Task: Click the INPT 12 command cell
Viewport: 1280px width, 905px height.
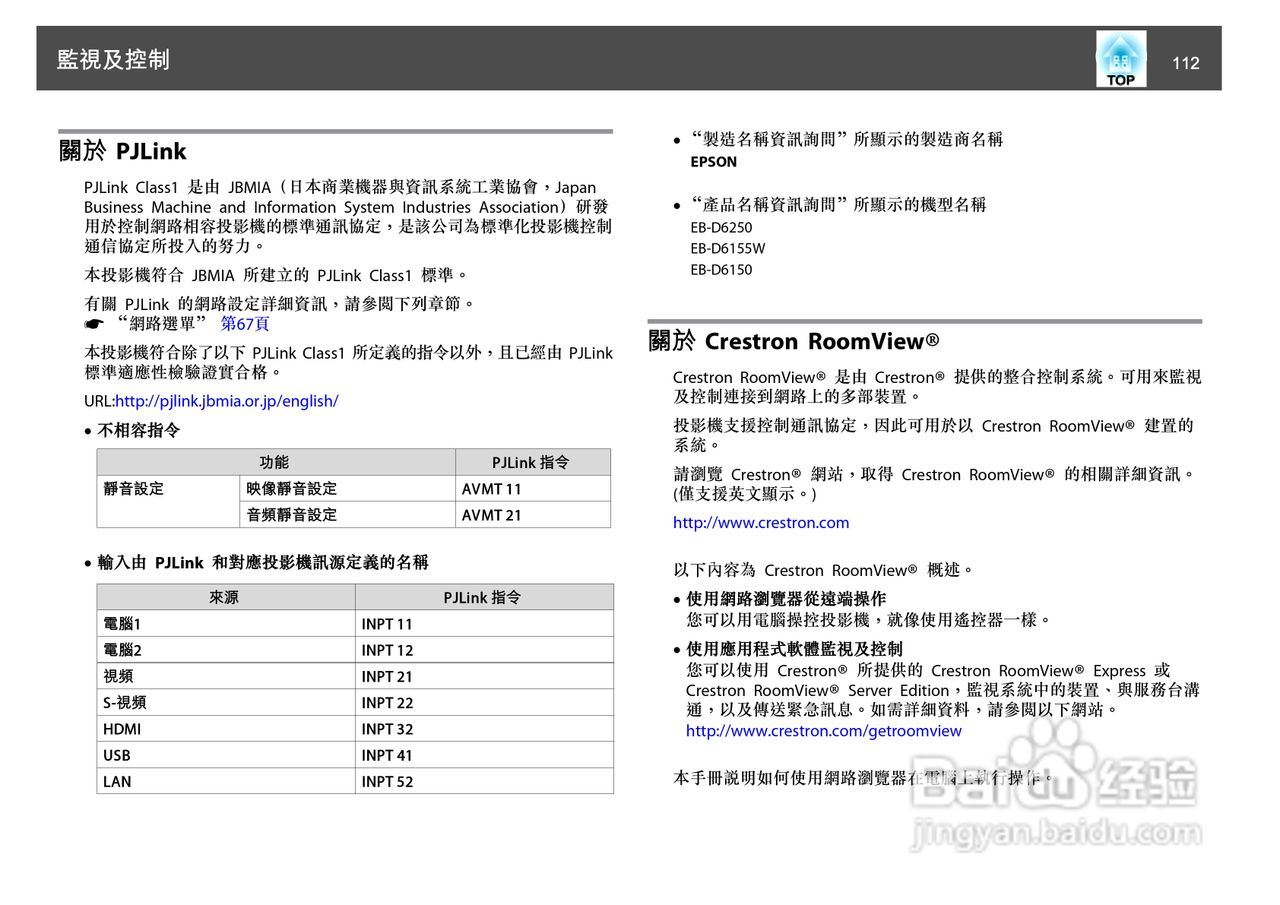Action: tap(484, 649)
